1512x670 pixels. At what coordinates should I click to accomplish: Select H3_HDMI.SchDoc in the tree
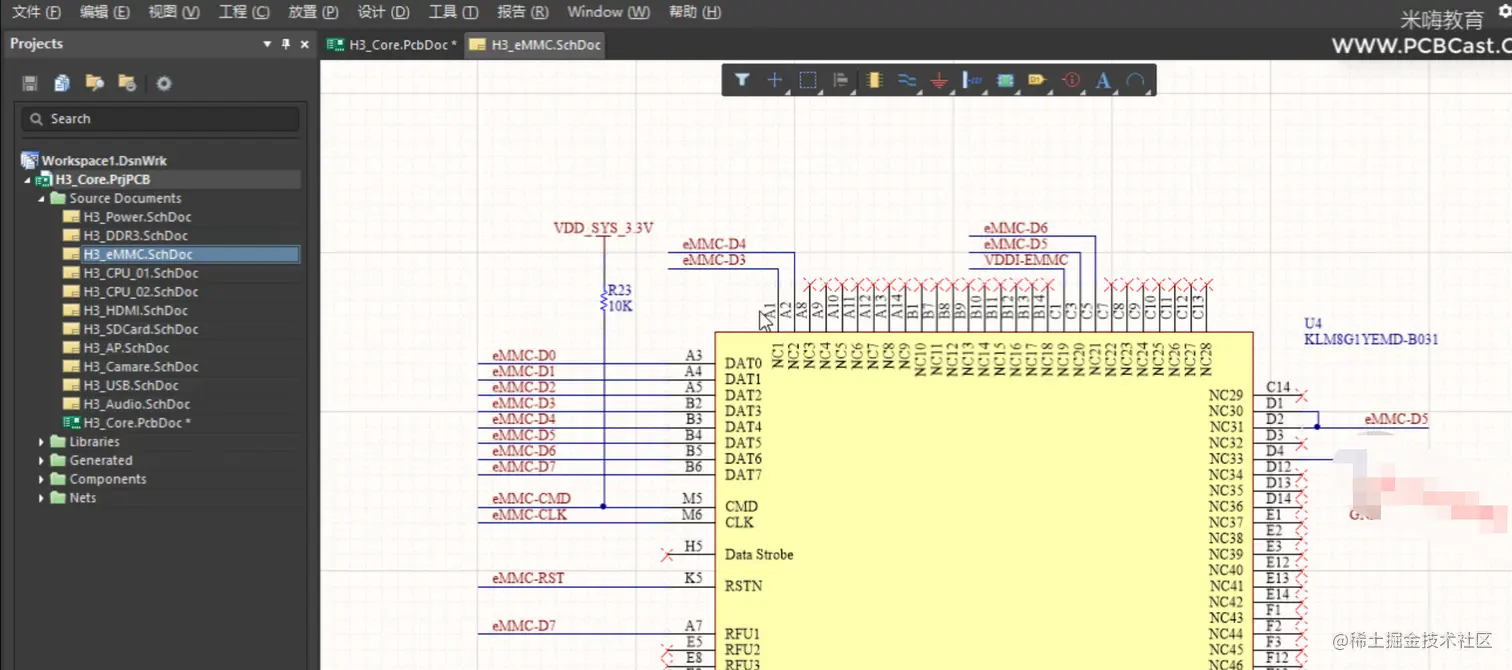(x=135, y=311)
